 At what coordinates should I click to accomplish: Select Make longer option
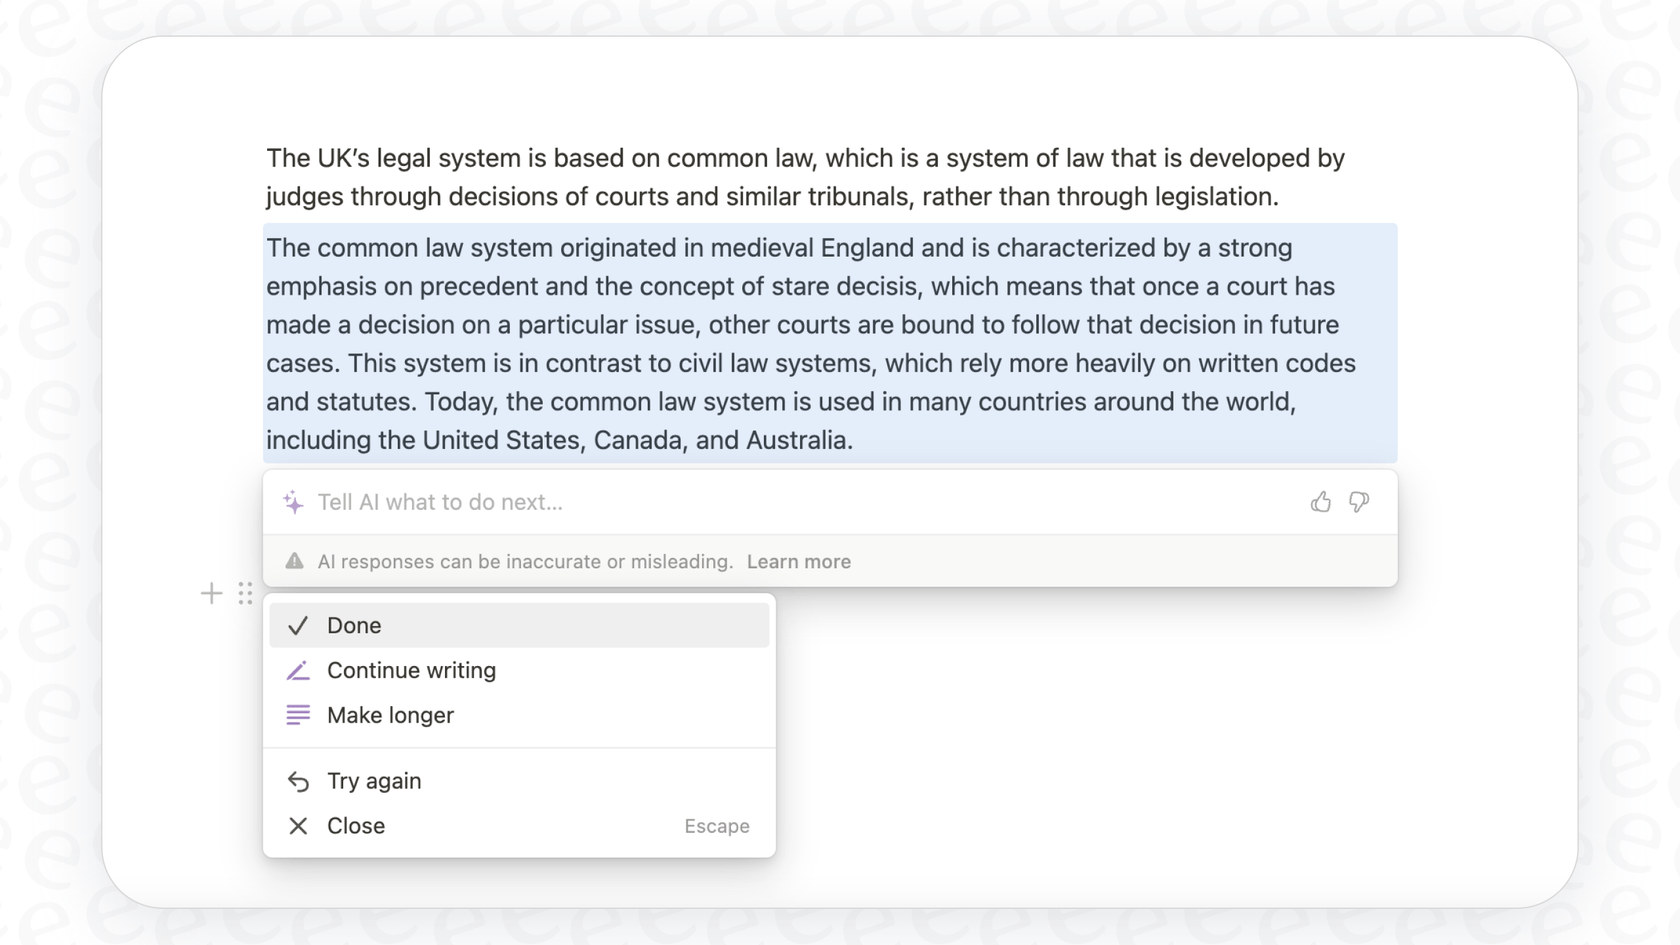pos(390,715)
